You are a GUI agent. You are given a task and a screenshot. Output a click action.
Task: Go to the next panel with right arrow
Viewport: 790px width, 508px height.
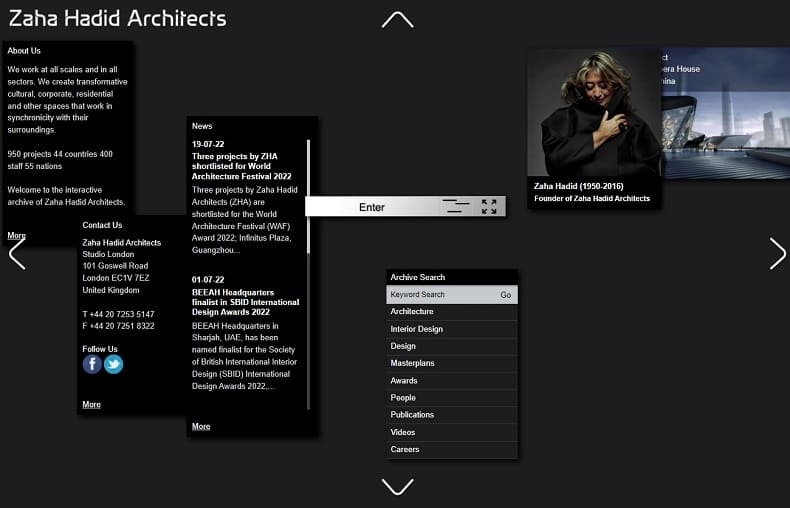click(777, 253)
